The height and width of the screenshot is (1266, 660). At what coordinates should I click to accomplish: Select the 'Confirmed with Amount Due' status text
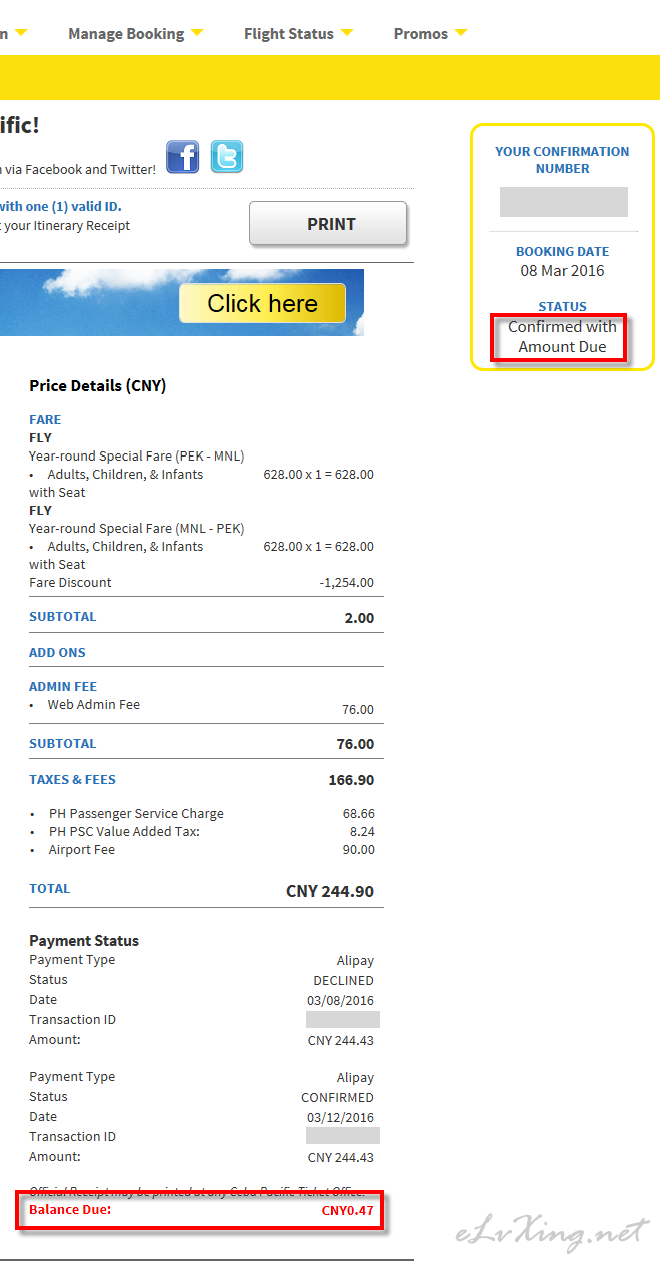(x=562, y=337)
